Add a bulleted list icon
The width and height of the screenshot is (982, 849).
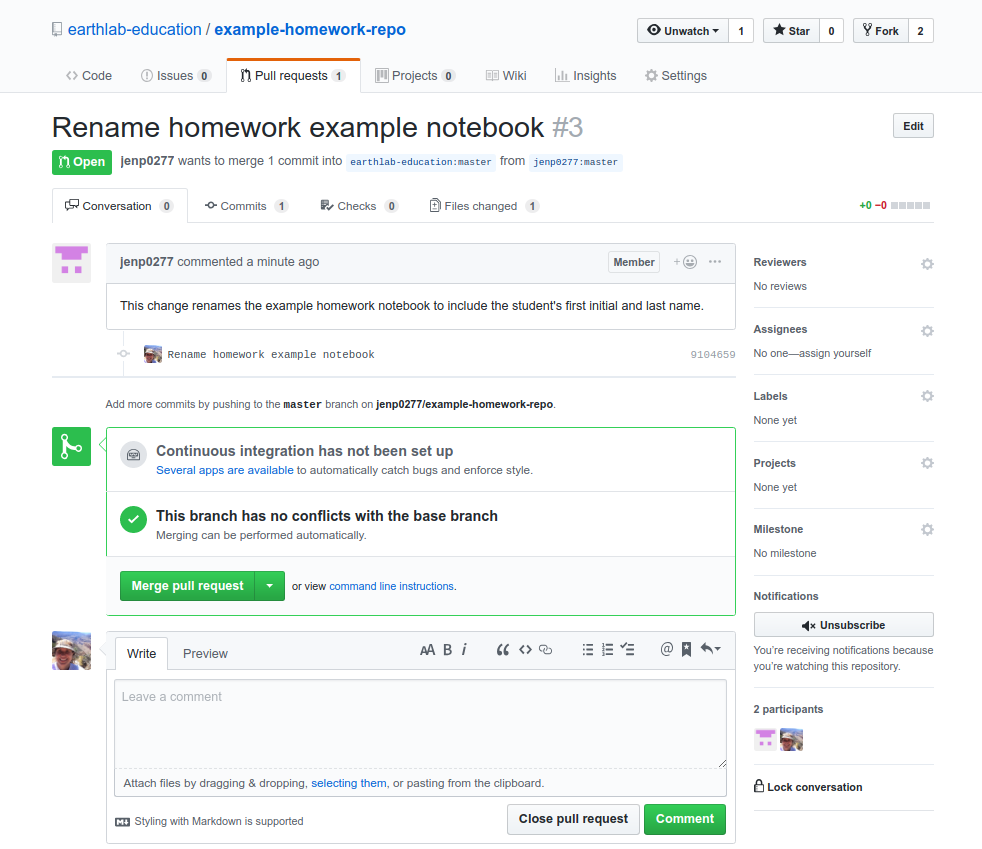click(587, 650)
